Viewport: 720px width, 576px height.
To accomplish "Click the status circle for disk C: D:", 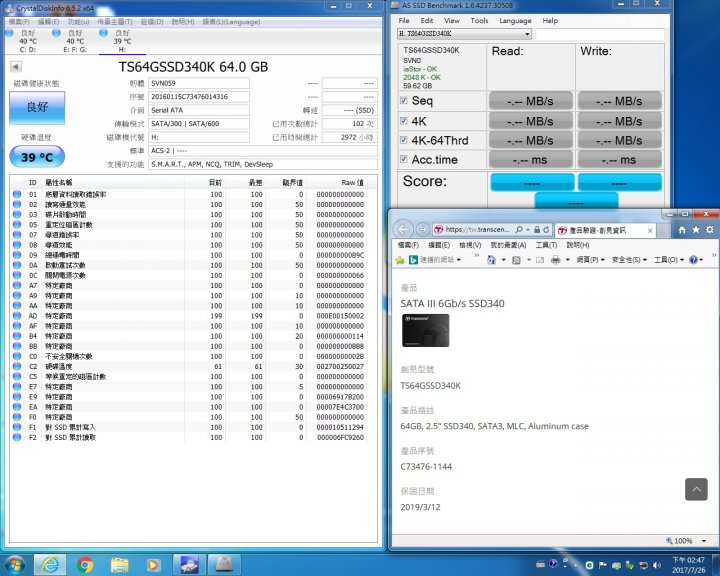I will click(x=9, y=33).
